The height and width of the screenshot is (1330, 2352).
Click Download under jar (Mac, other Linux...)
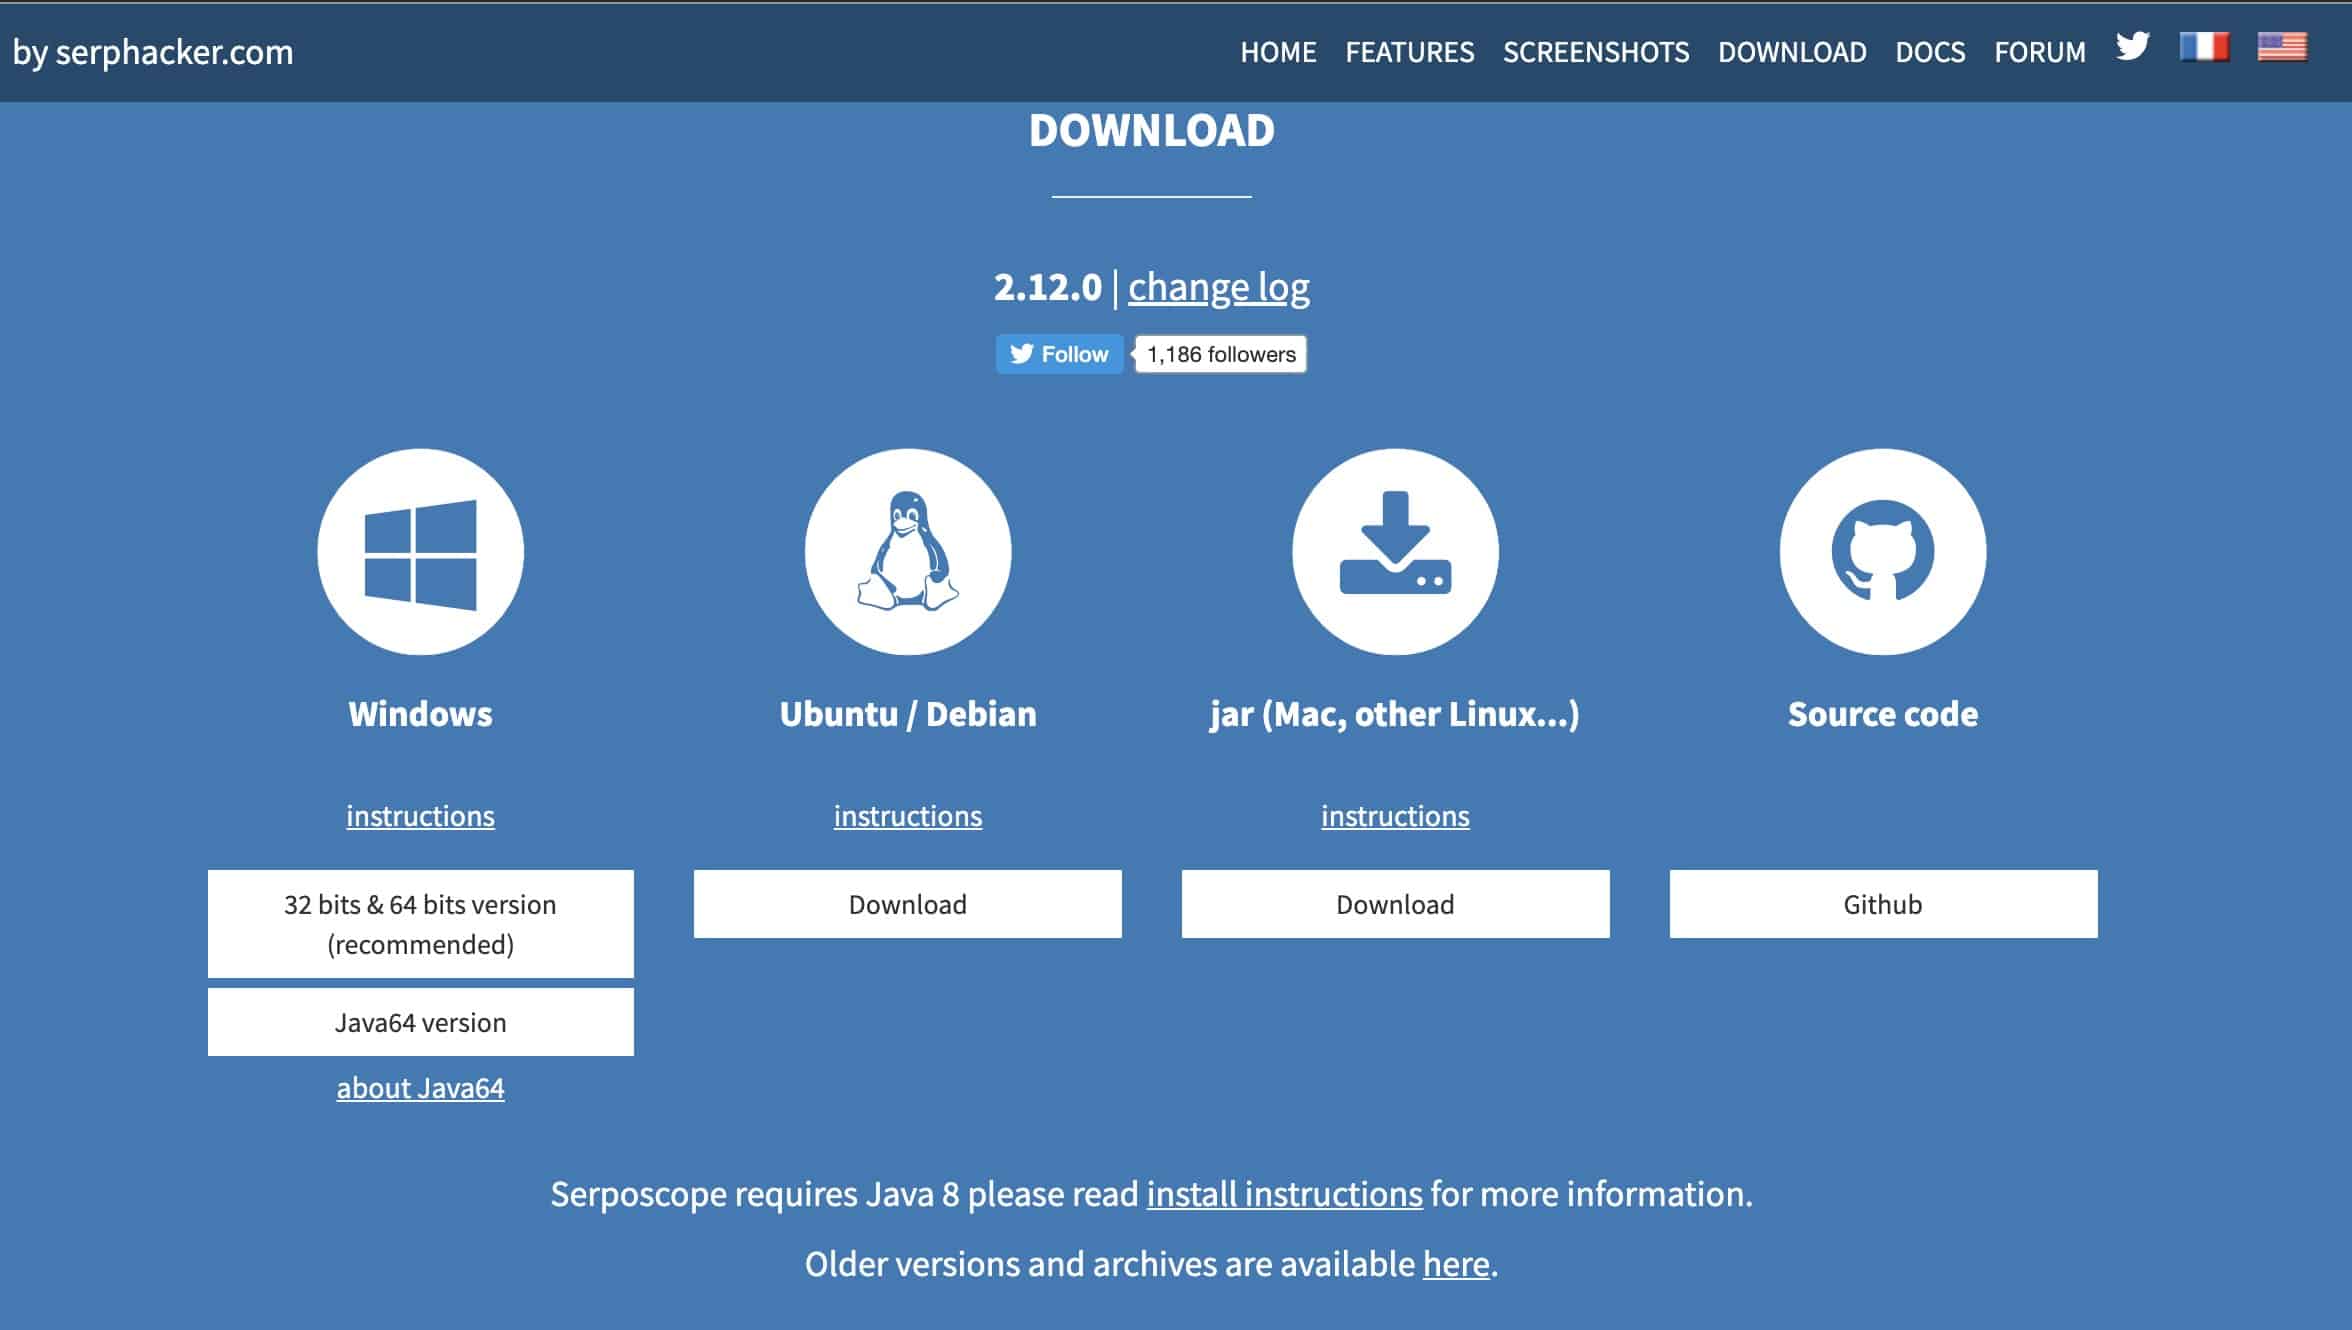click(1395, 904)
